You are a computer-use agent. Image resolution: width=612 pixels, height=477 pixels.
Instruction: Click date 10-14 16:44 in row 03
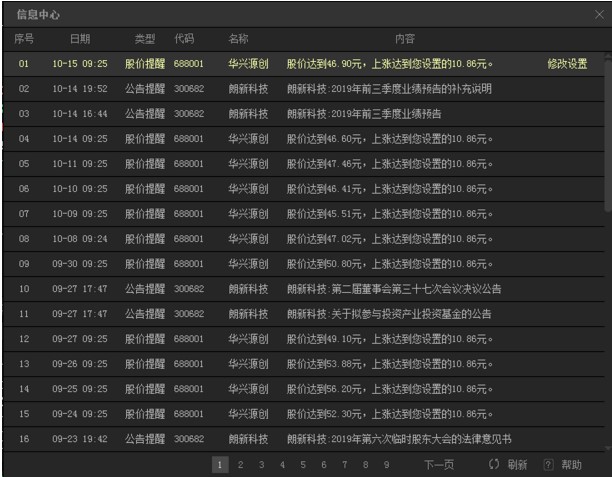[x=80, y=114]
